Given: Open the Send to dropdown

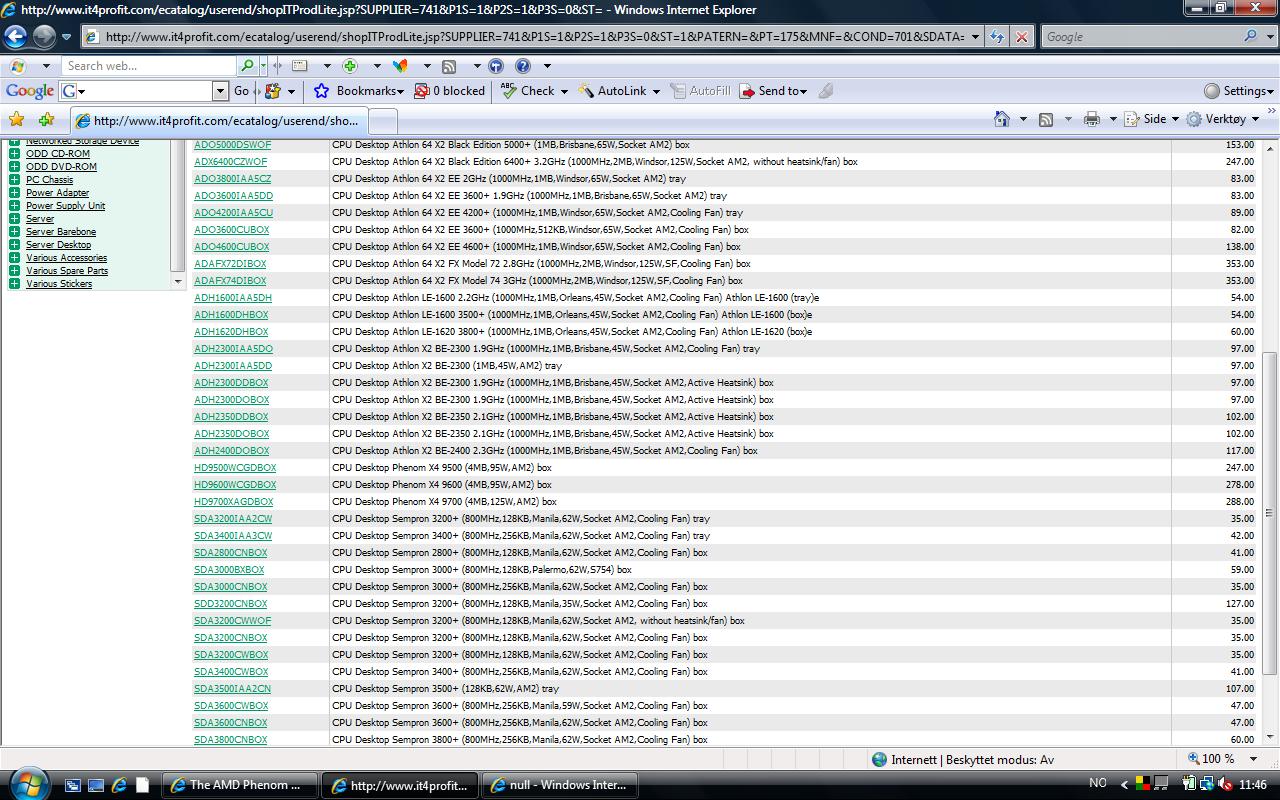Looking at the screenshot, I should pos(773,91).
